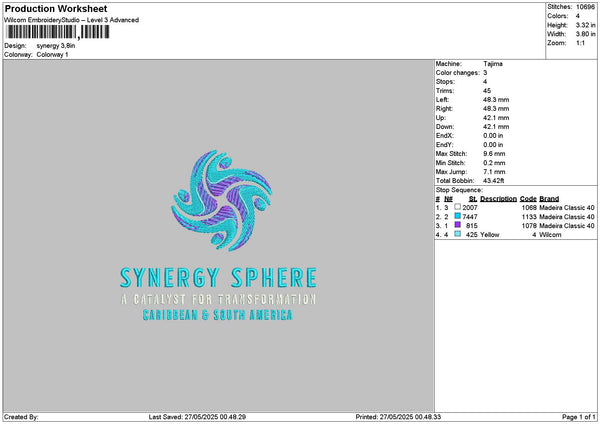Click the Production Worksheet title

click(x=56, y=8)
